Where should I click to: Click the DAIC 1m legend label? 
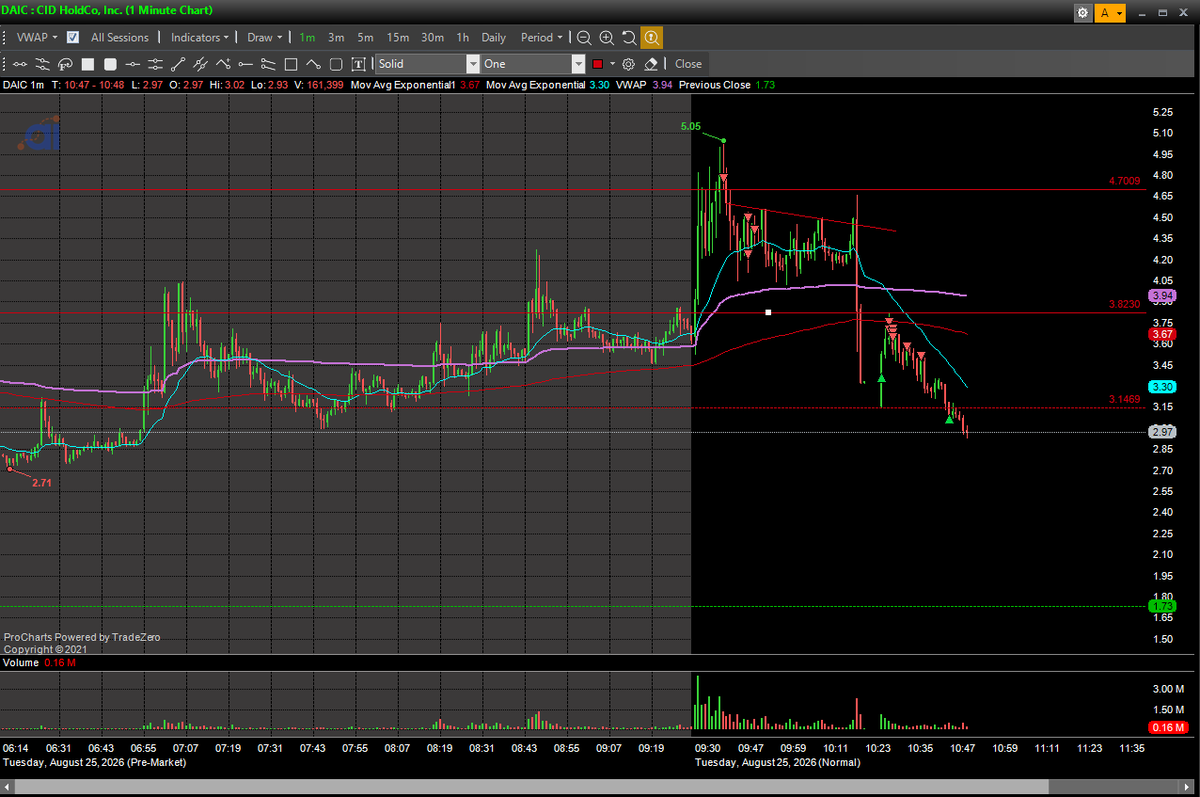click(23, 85)
